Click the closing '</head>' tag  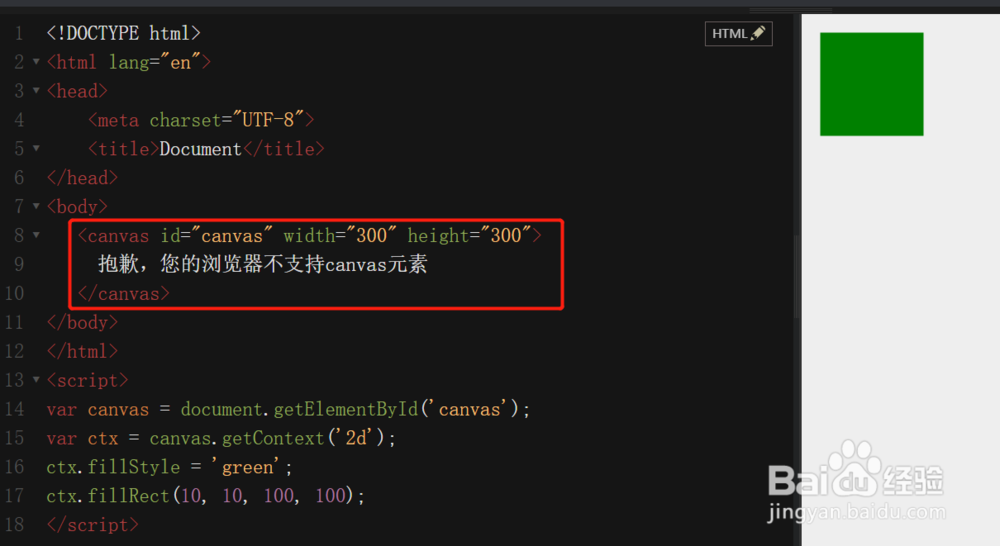(x=82, y=178)
